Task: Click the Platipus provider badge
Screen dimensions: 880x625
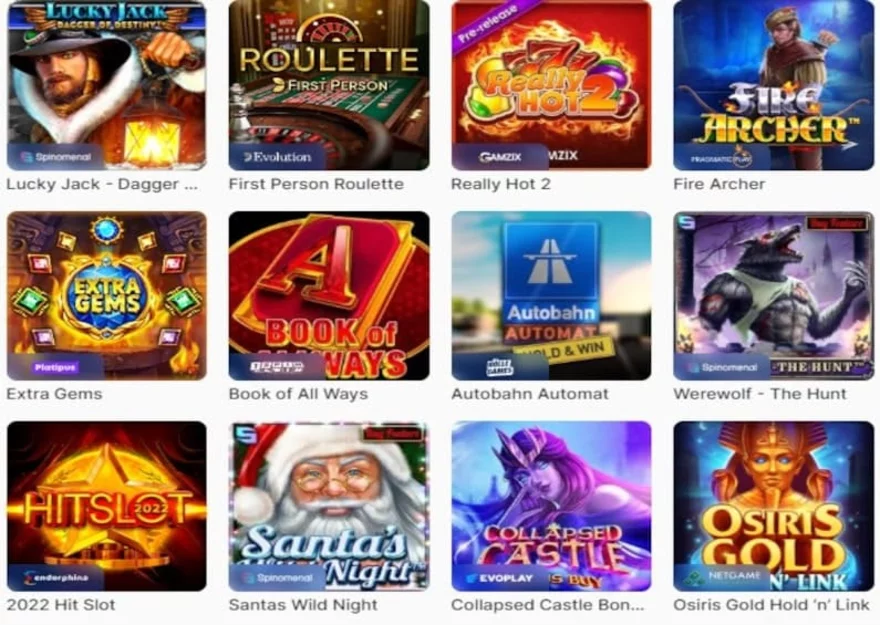Action: 55,367
